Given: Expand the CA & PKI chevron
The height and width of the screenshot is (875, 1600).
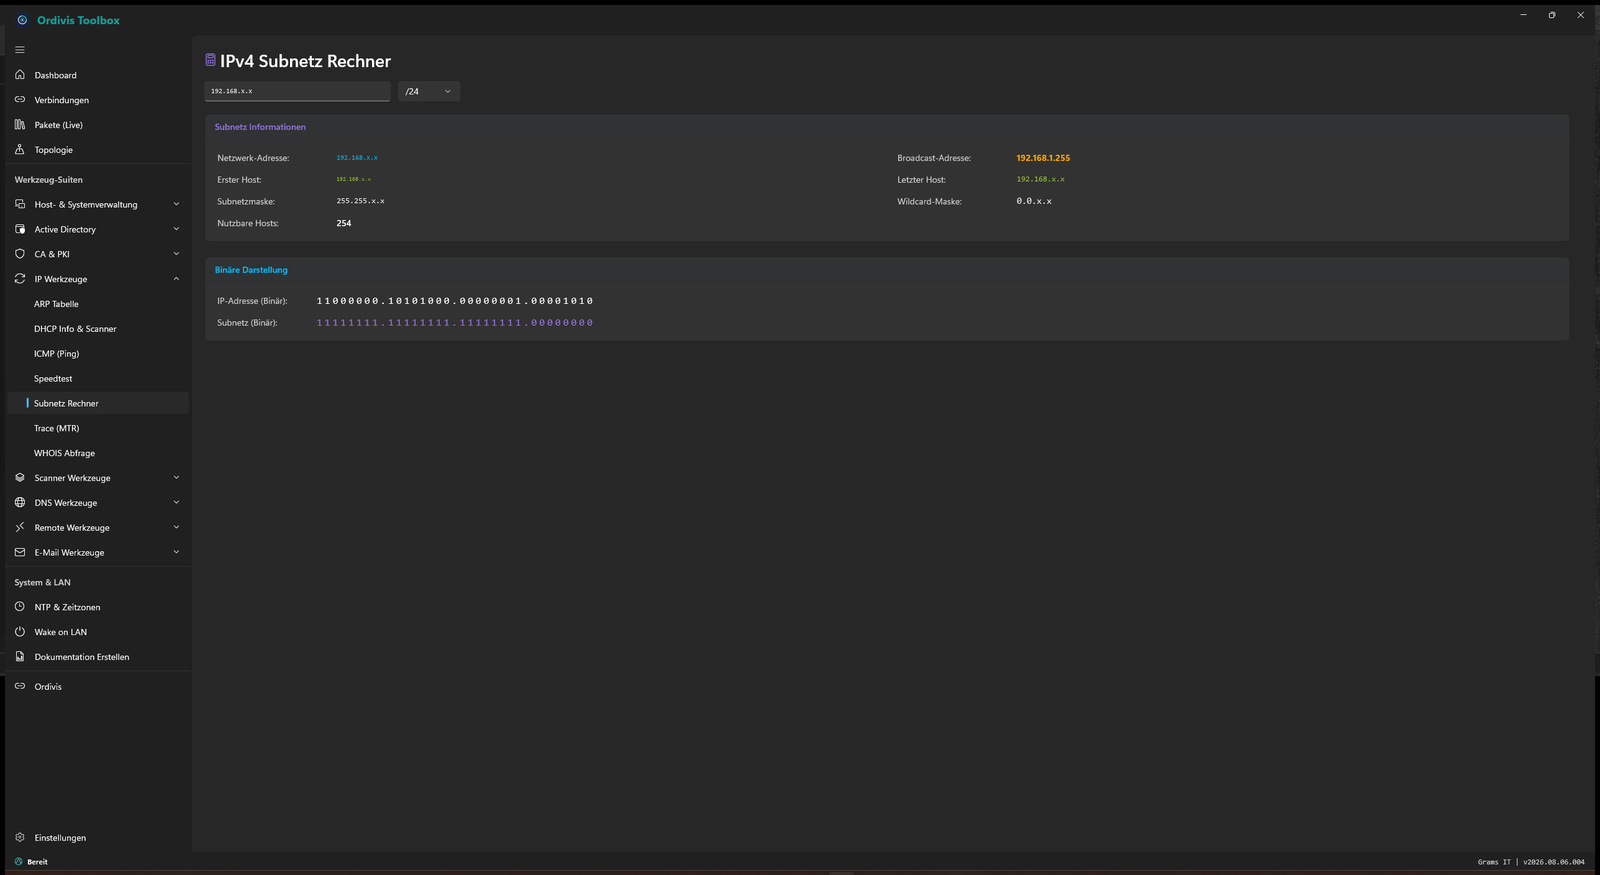Looking at the screenshot, I should pyautogui.click(x=176, y=254).
